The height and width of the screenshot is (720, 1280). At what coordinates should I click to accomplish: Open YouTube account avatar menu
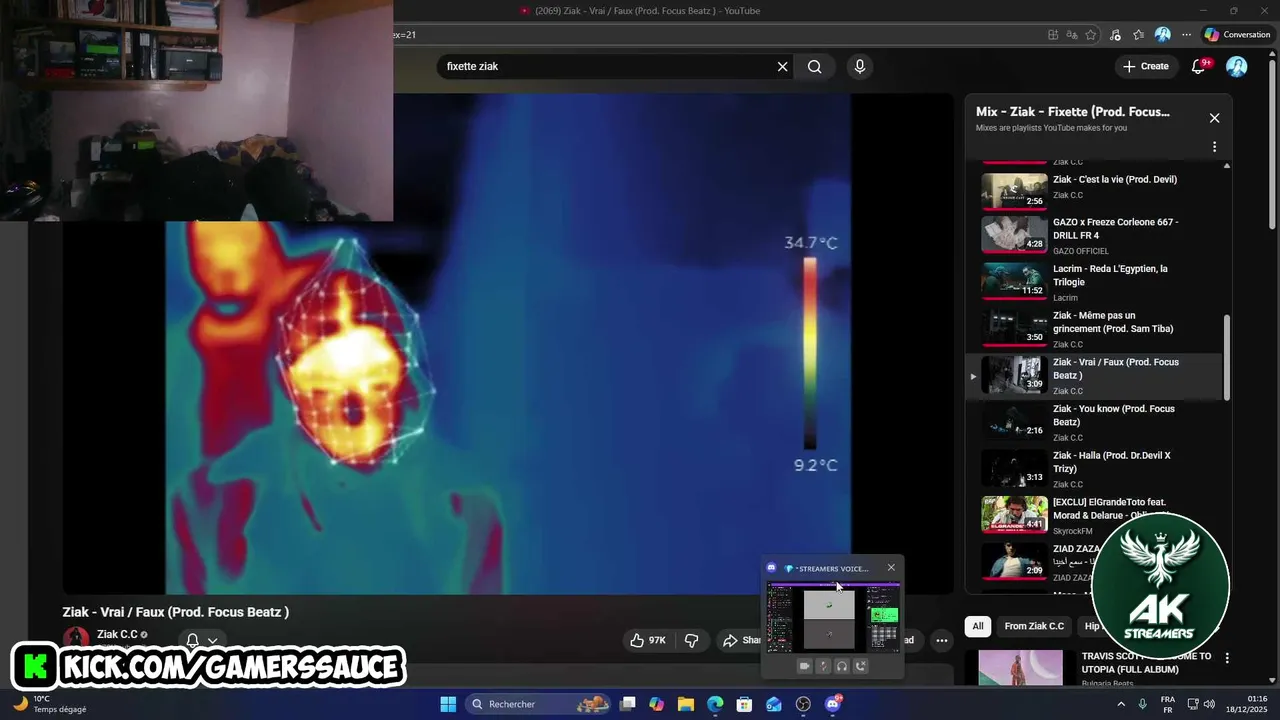click(x=1237, y=66)
